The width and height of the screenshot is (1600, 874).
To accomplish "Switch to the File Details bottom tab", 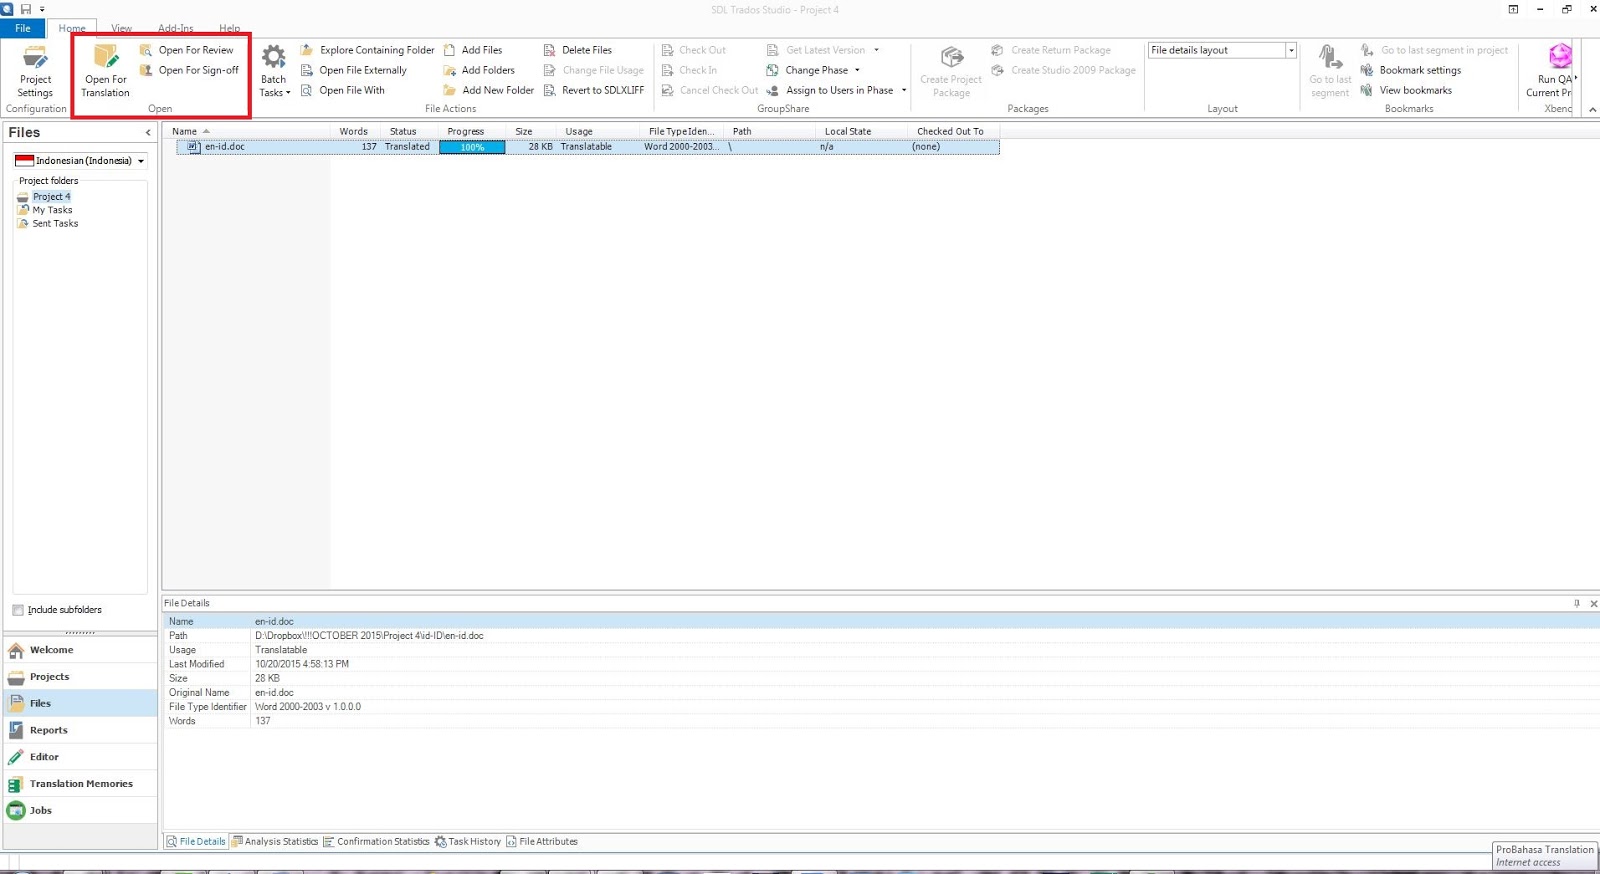I will [x=196, y=842].
